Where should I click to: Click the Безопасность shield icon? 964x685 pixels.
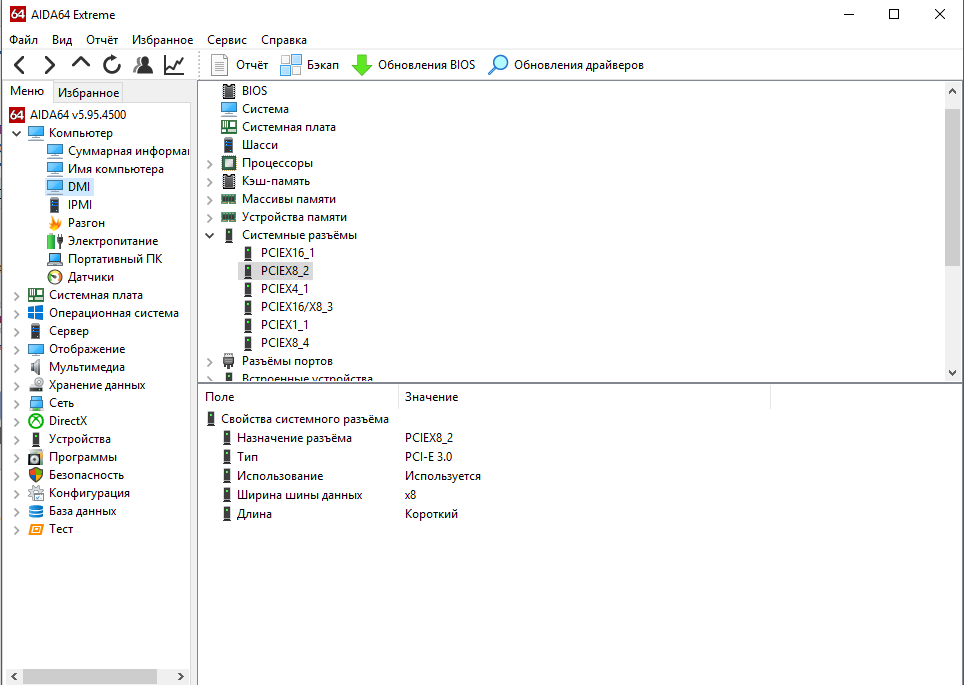click(36, 475)
